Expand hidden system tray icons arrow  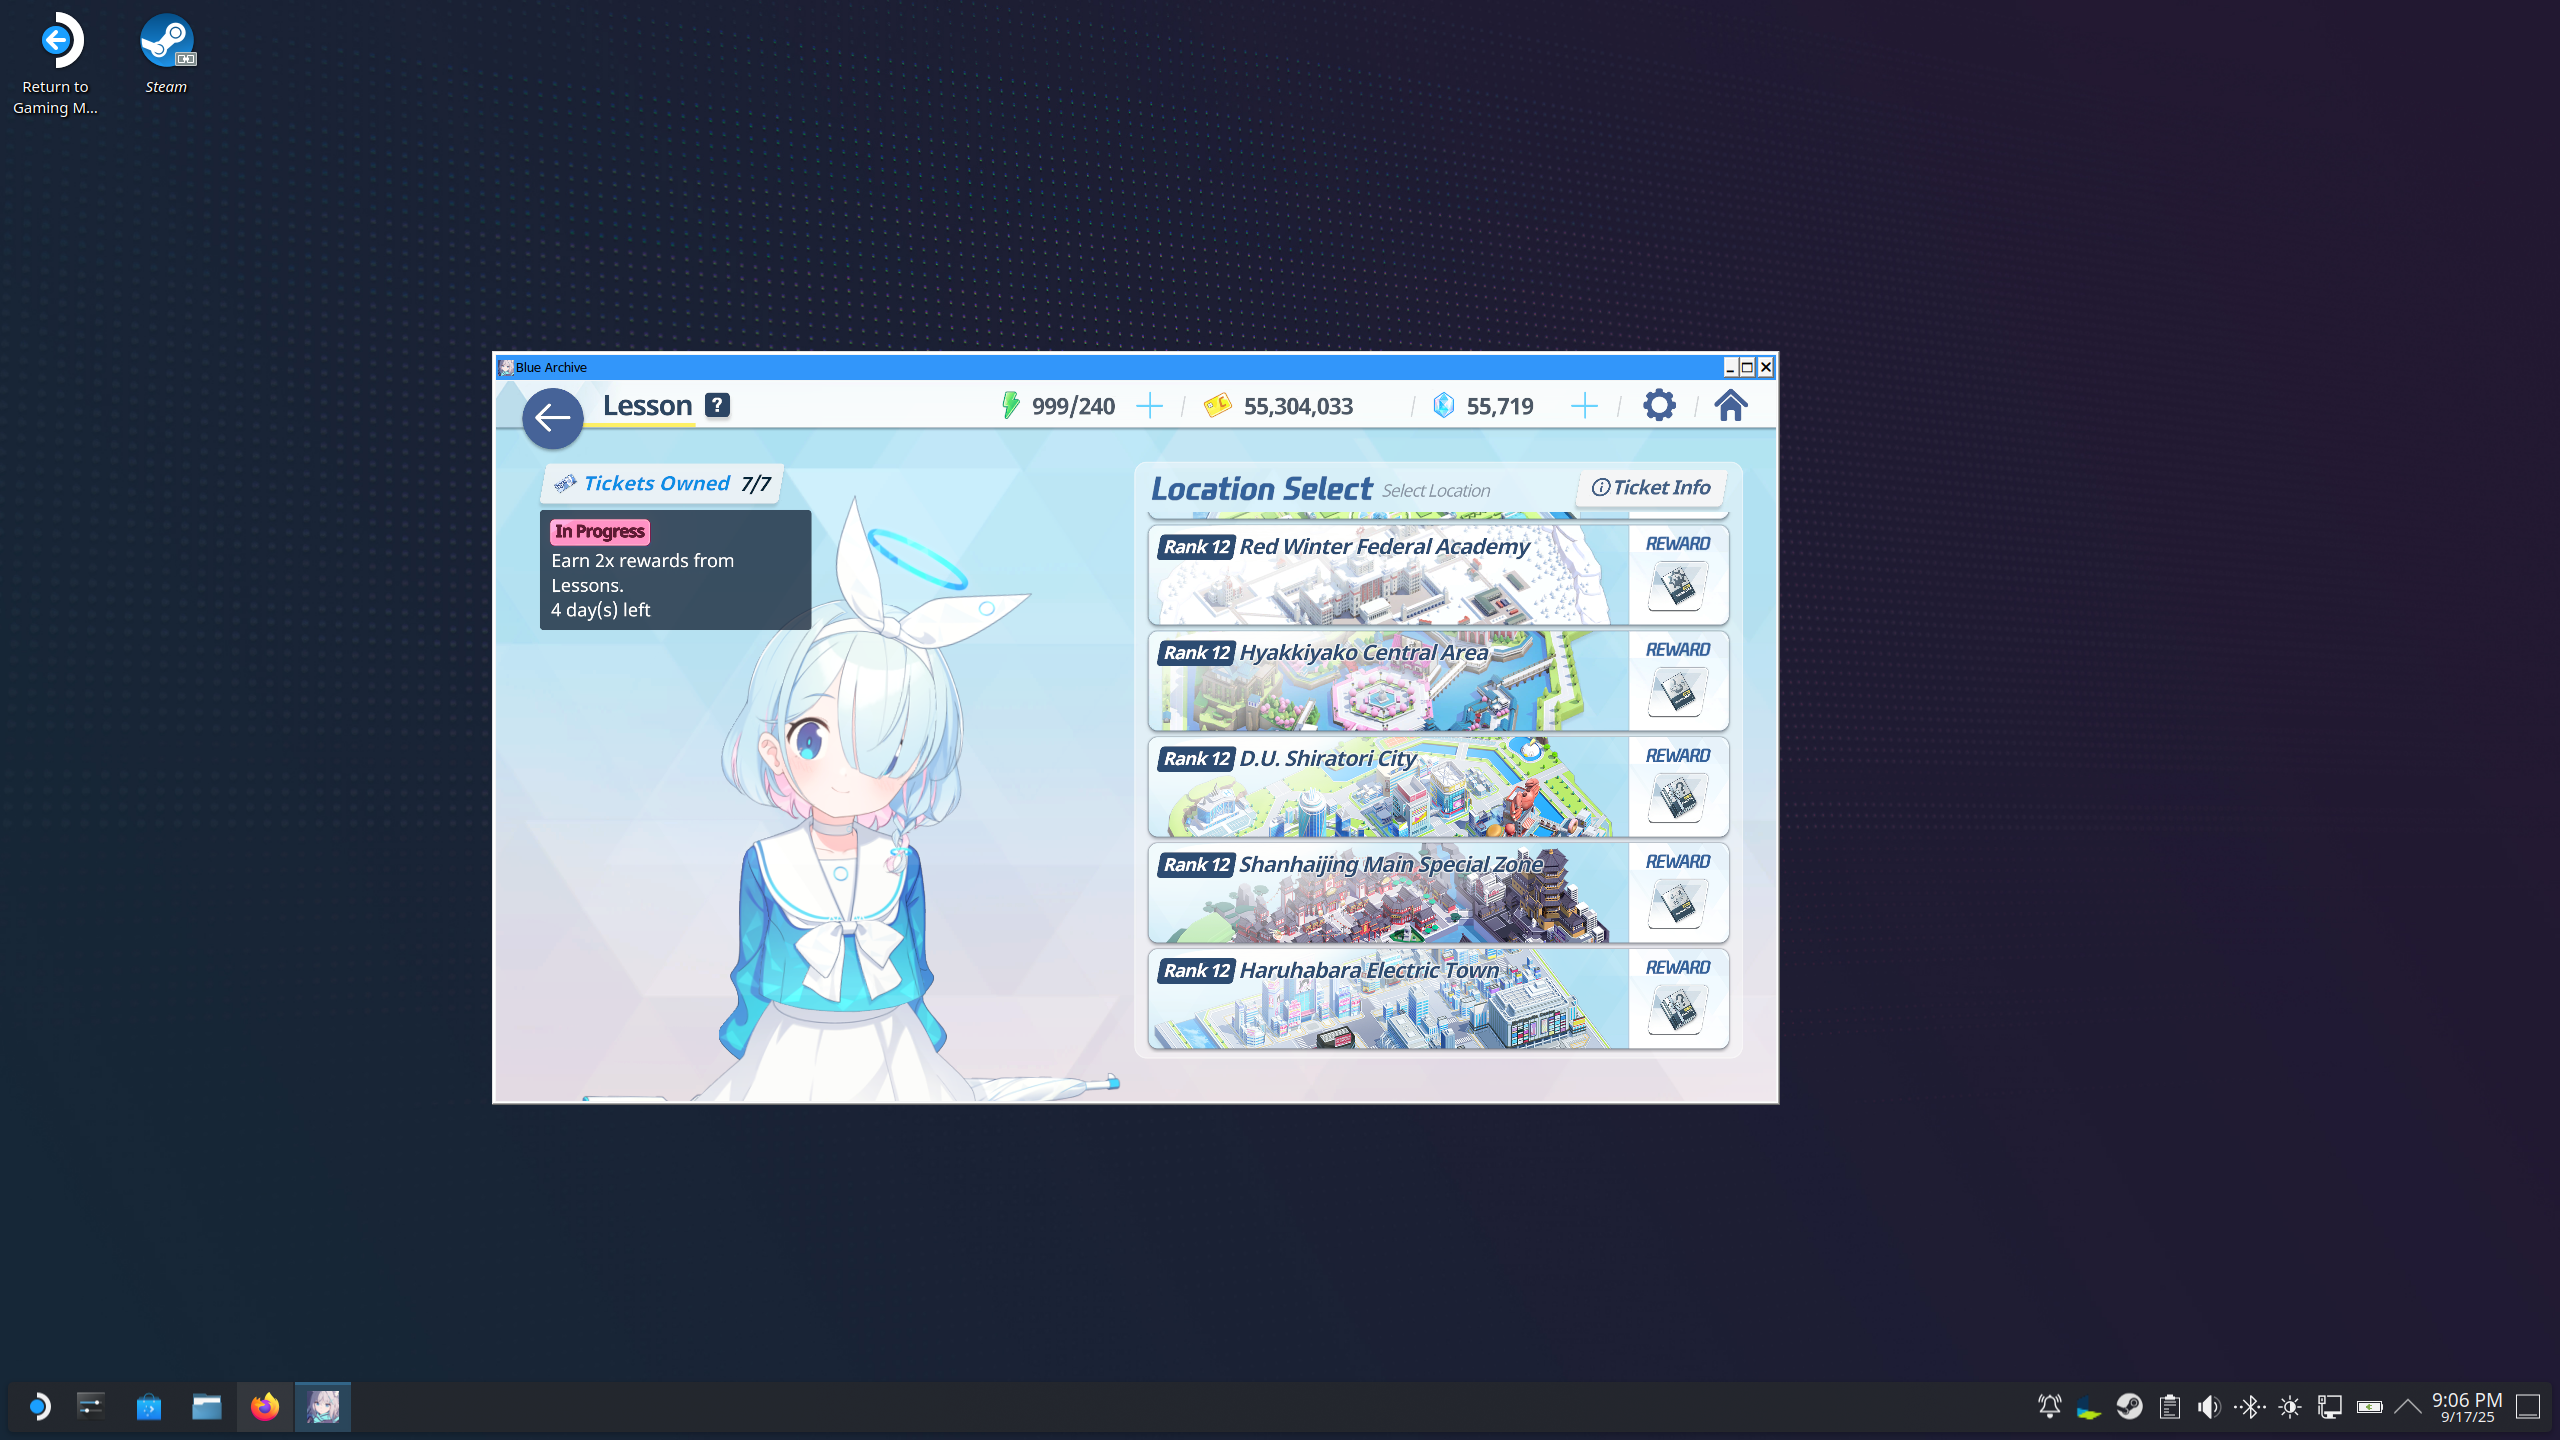point(2408,1407)
